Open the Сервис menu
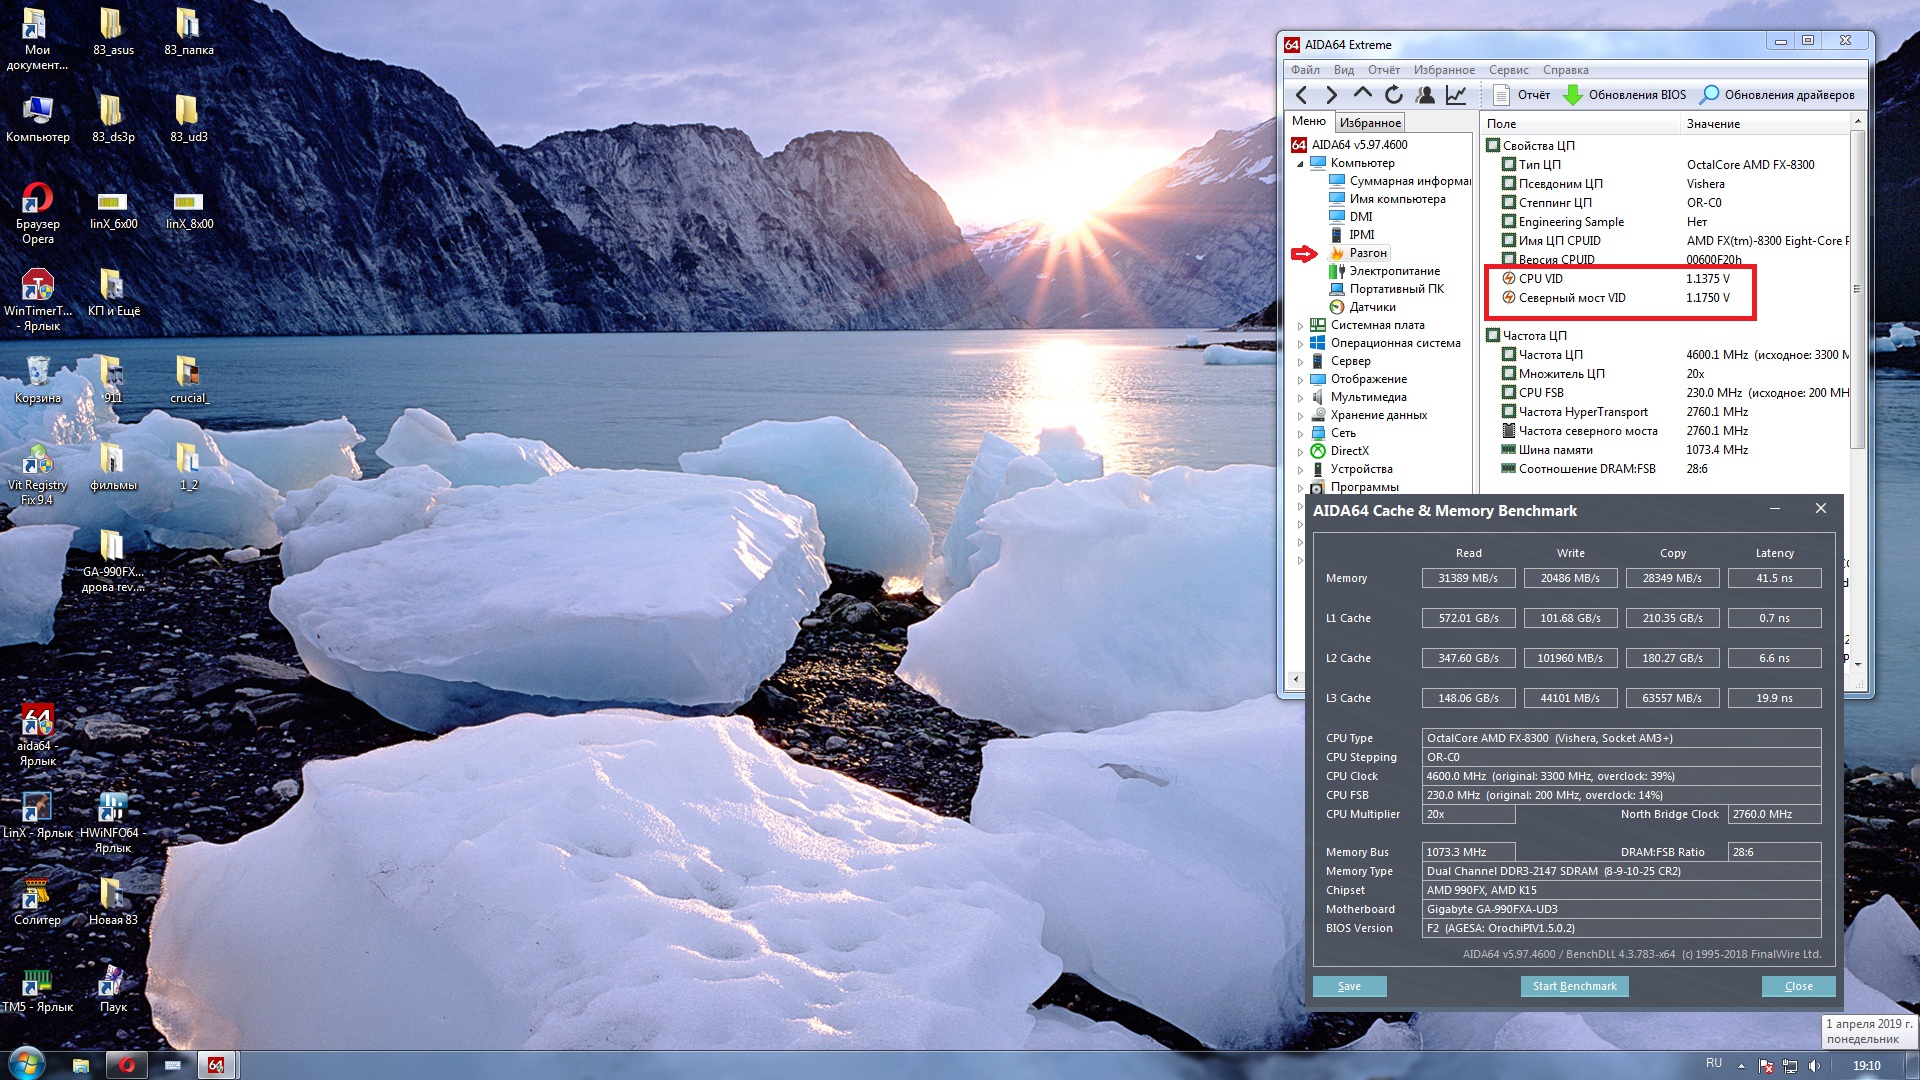The image size is (1920, 1080). tap(1508, 70)
